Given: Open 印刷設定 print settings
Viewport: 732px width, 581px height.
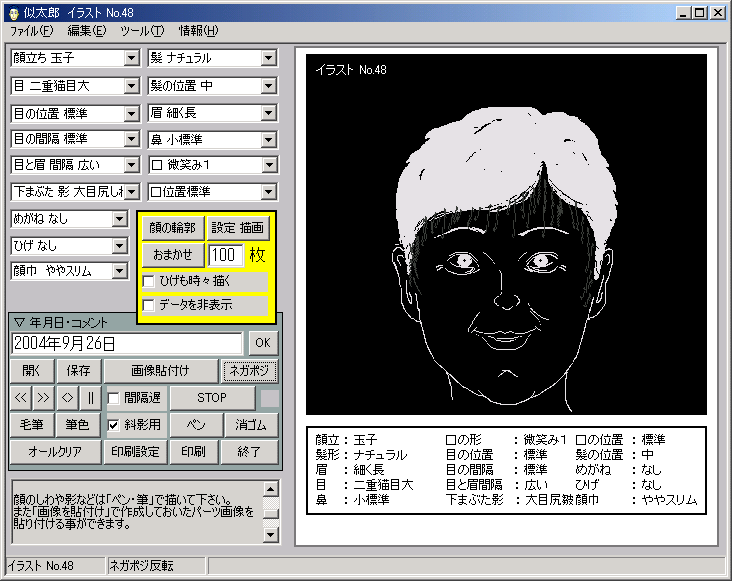Looking at the screenshot, I should pyautogui.click(x=135, y=452).
